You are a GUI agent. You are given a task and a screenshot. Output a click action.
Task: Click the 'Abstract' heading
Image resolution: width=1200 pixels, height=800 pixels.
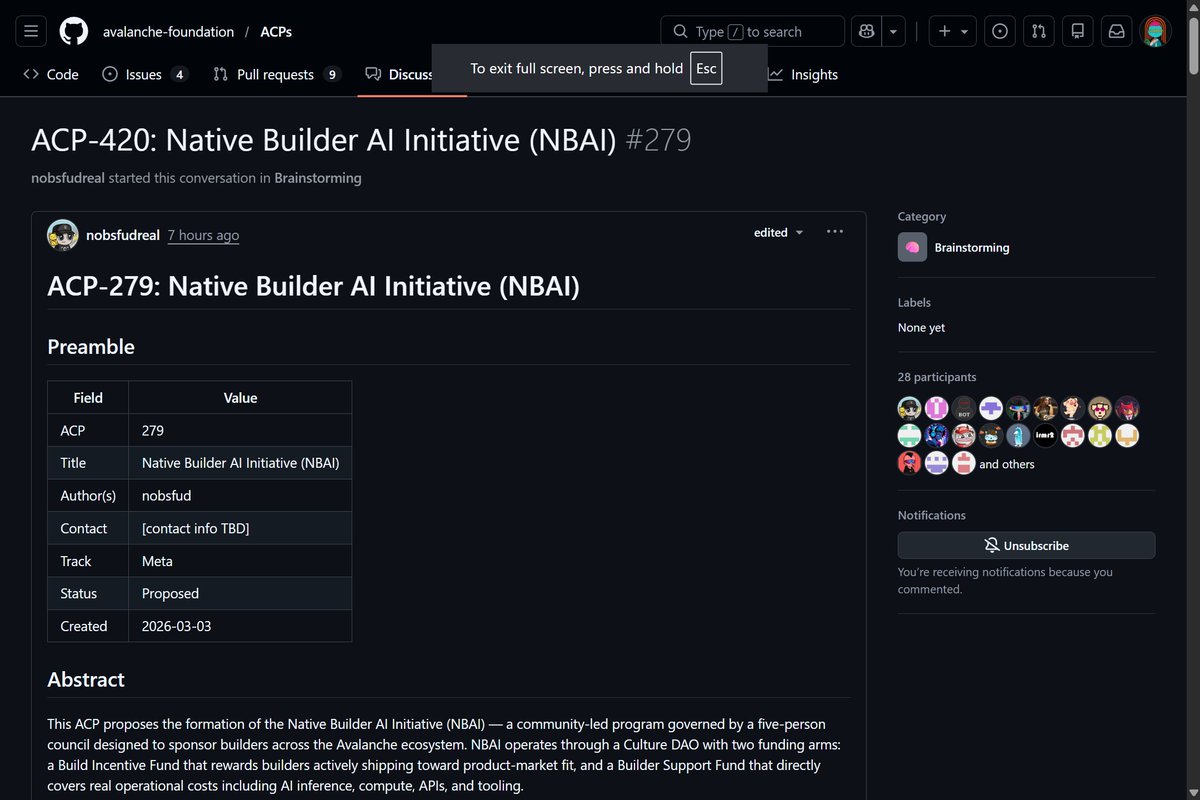[x=86, y=680]
